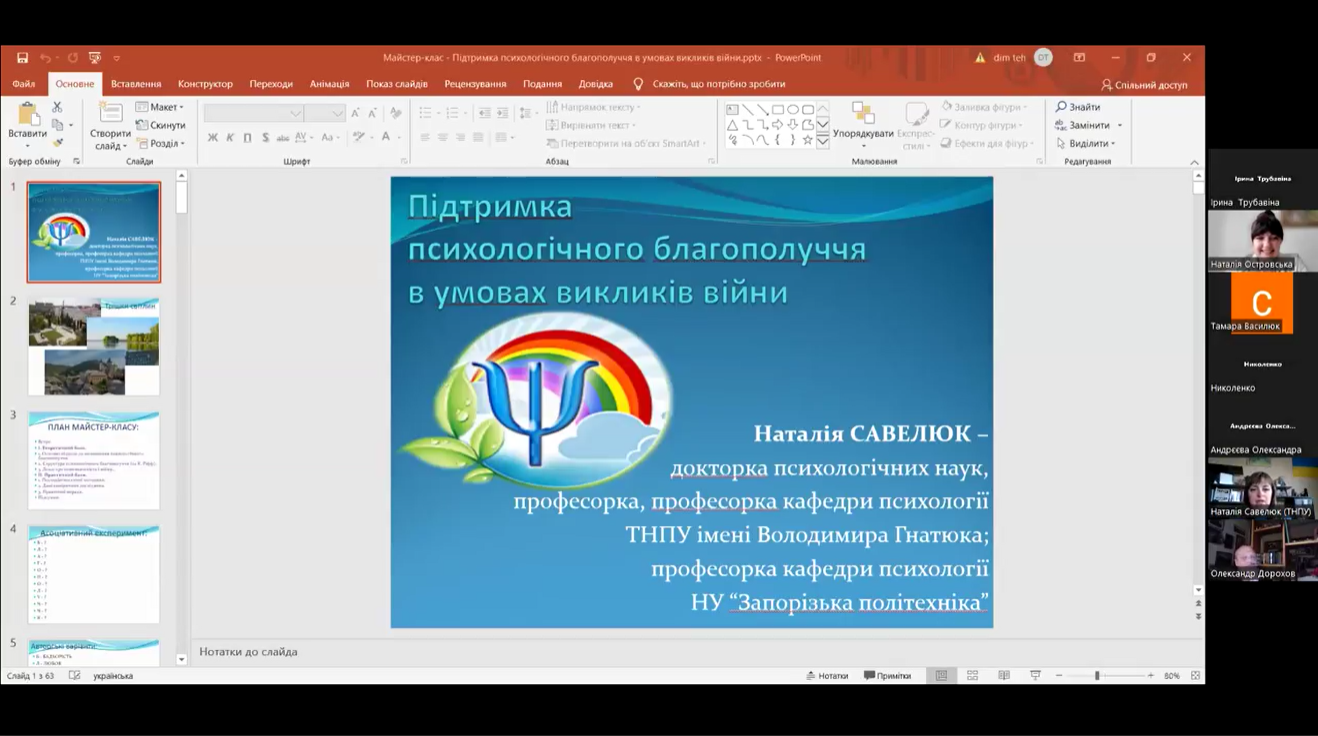Click the Скинути reset button

click(x=160, y=125)
